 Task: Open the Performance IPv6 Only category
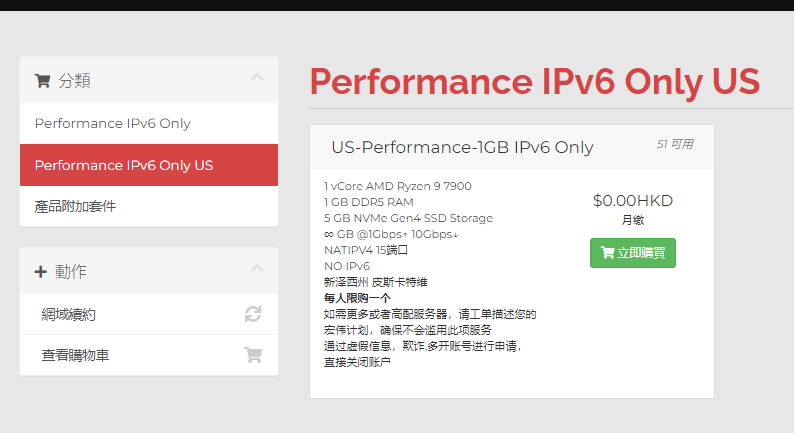(x=112, y=124)
